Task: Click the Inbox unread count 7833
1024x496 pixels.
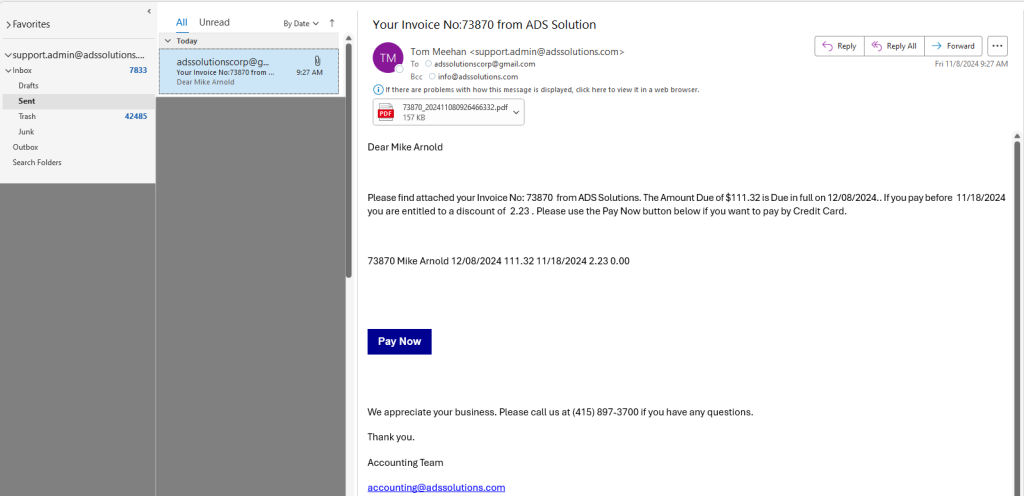Action: point(138,70)
